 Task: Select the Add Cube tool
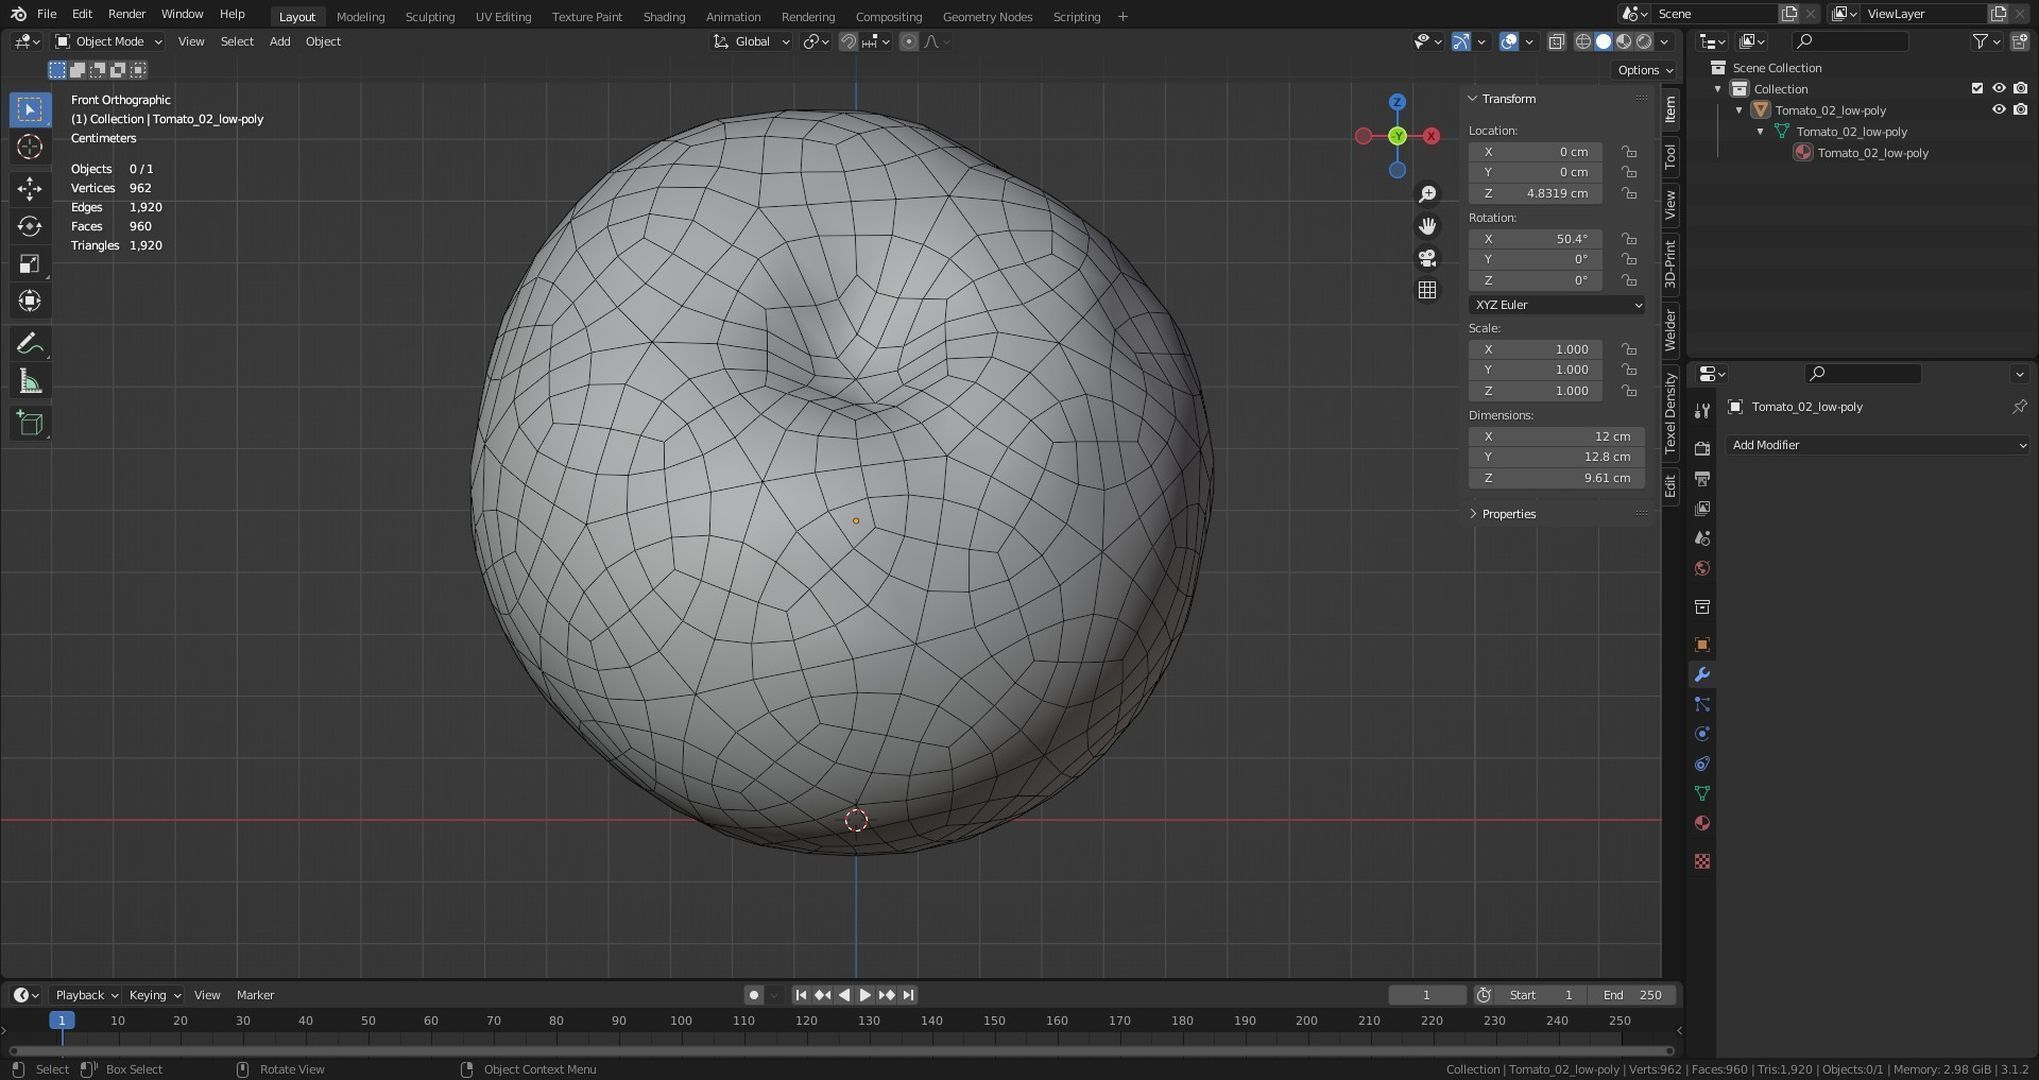pyautogui.click(x=29, y=424)
